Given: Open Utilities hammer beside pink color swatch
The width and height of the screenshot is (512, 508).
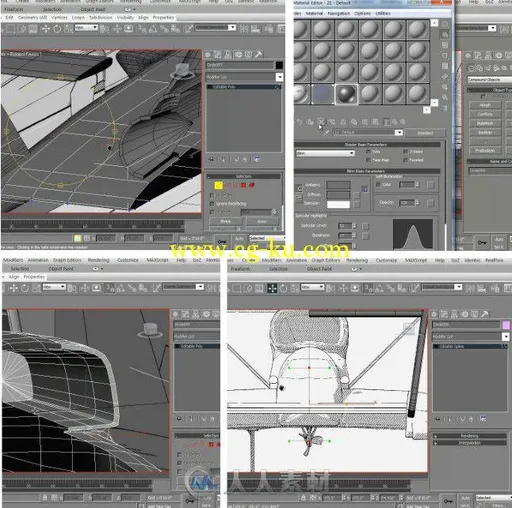Looking at the screenshot, I should [x=485, y=314].
